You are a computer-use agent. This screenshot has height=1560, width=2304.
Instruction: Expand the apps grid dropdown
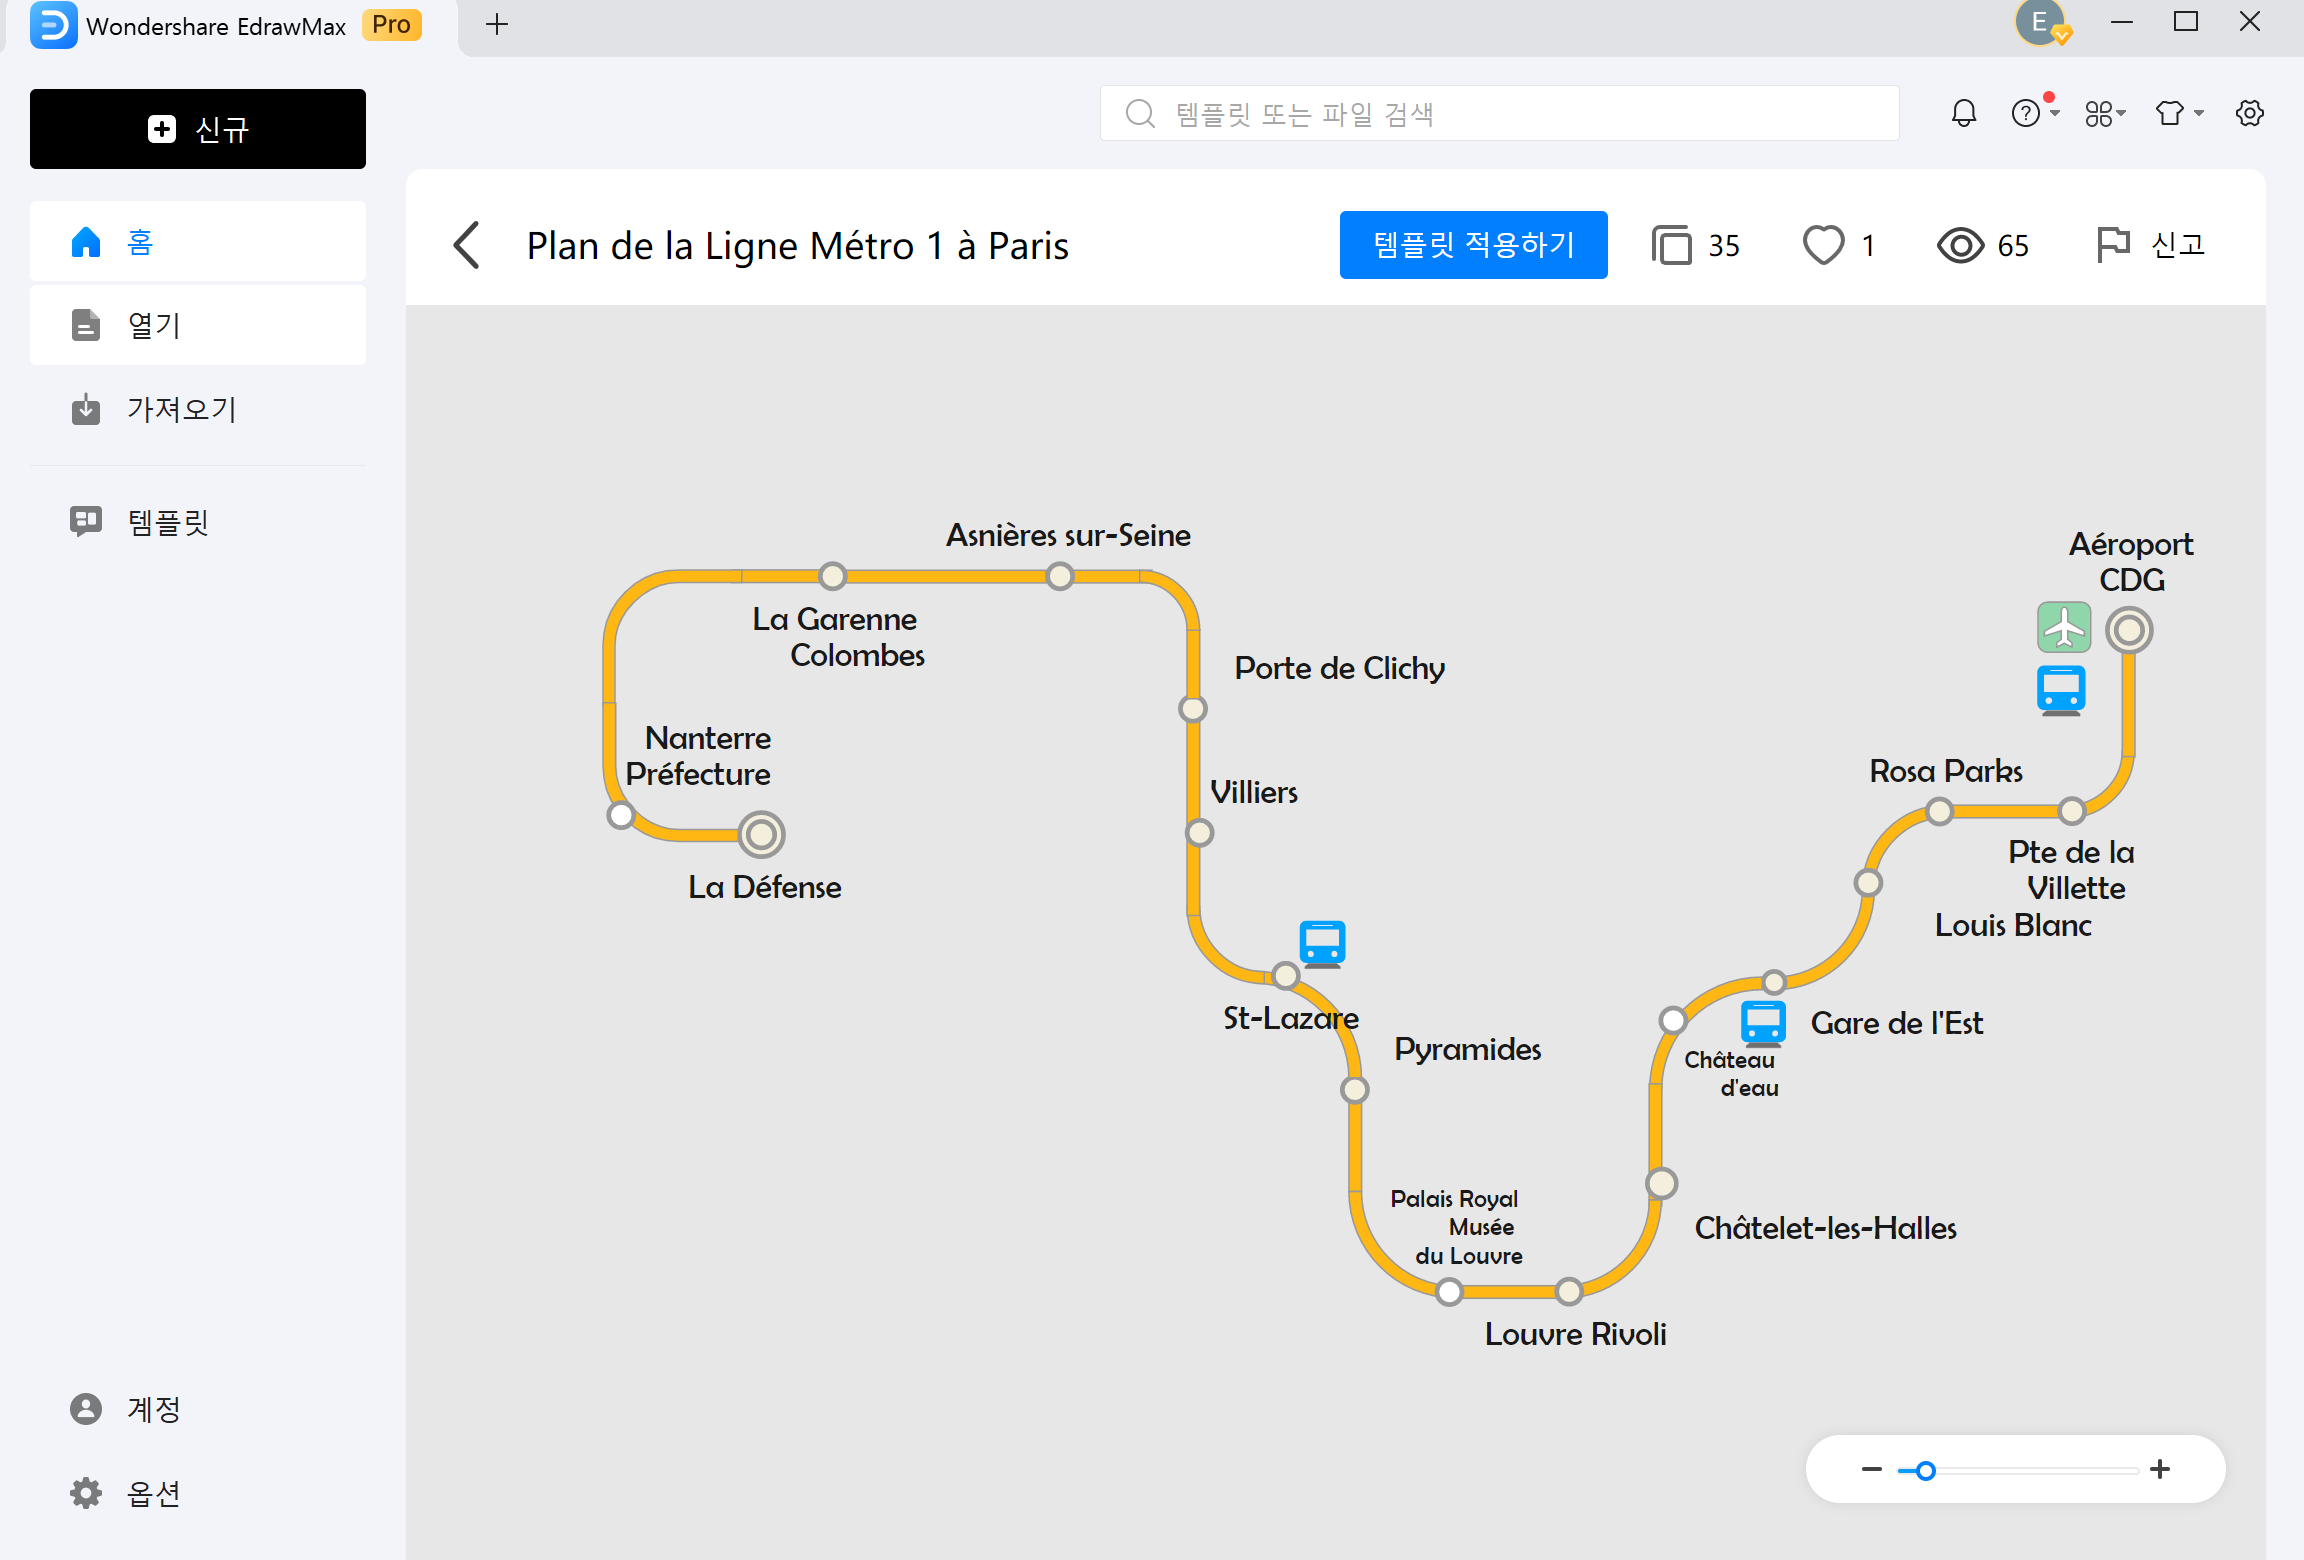pos(2105,113)
